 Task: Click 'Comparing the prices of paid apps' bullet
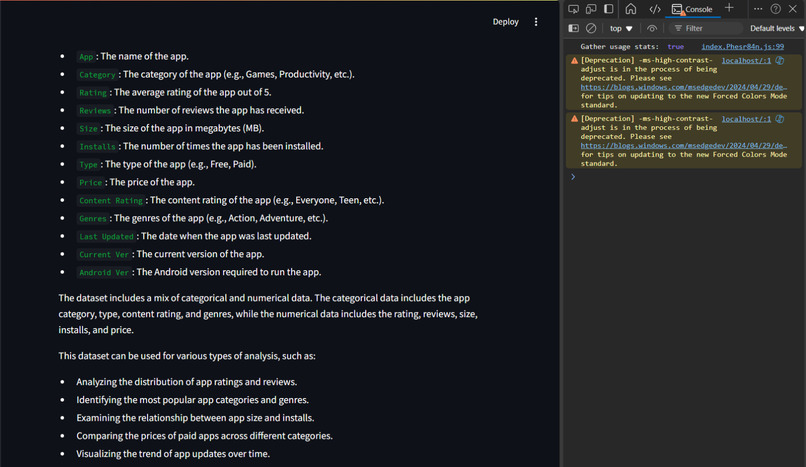pyautogui.click(x=204, y=436)
